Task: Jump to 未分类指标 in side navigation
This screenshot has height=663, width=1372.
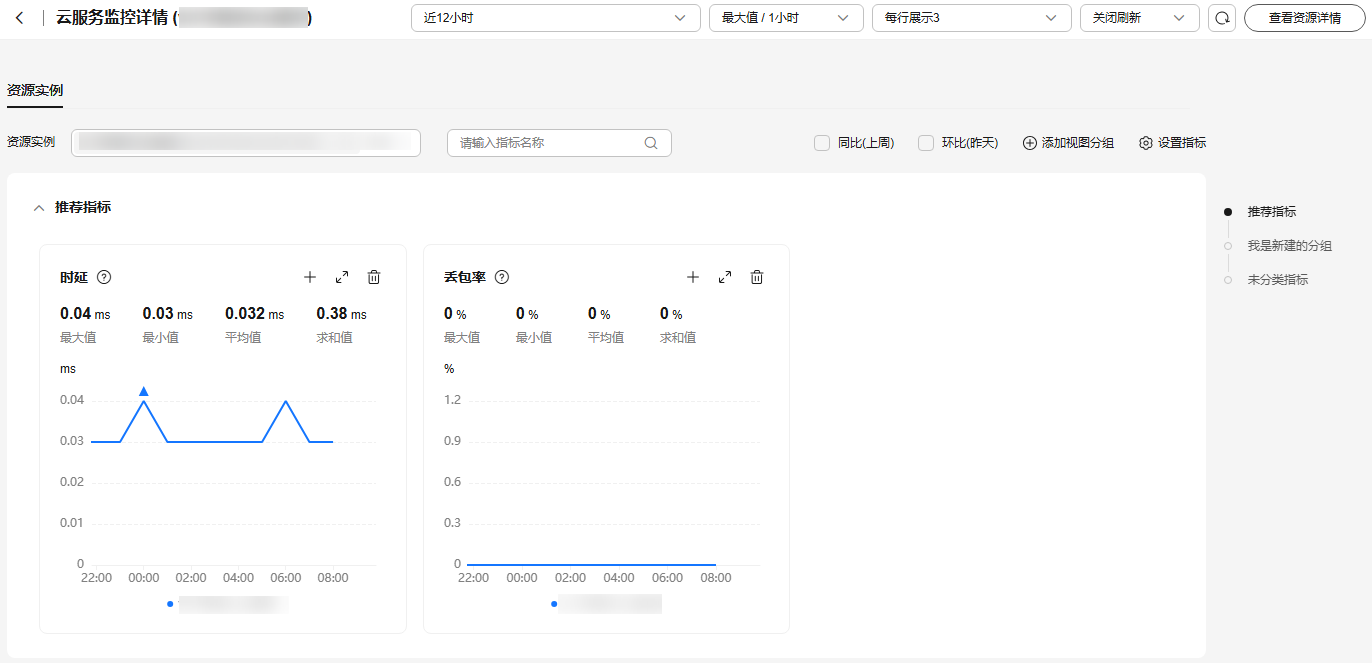Action: [1277, 280]
